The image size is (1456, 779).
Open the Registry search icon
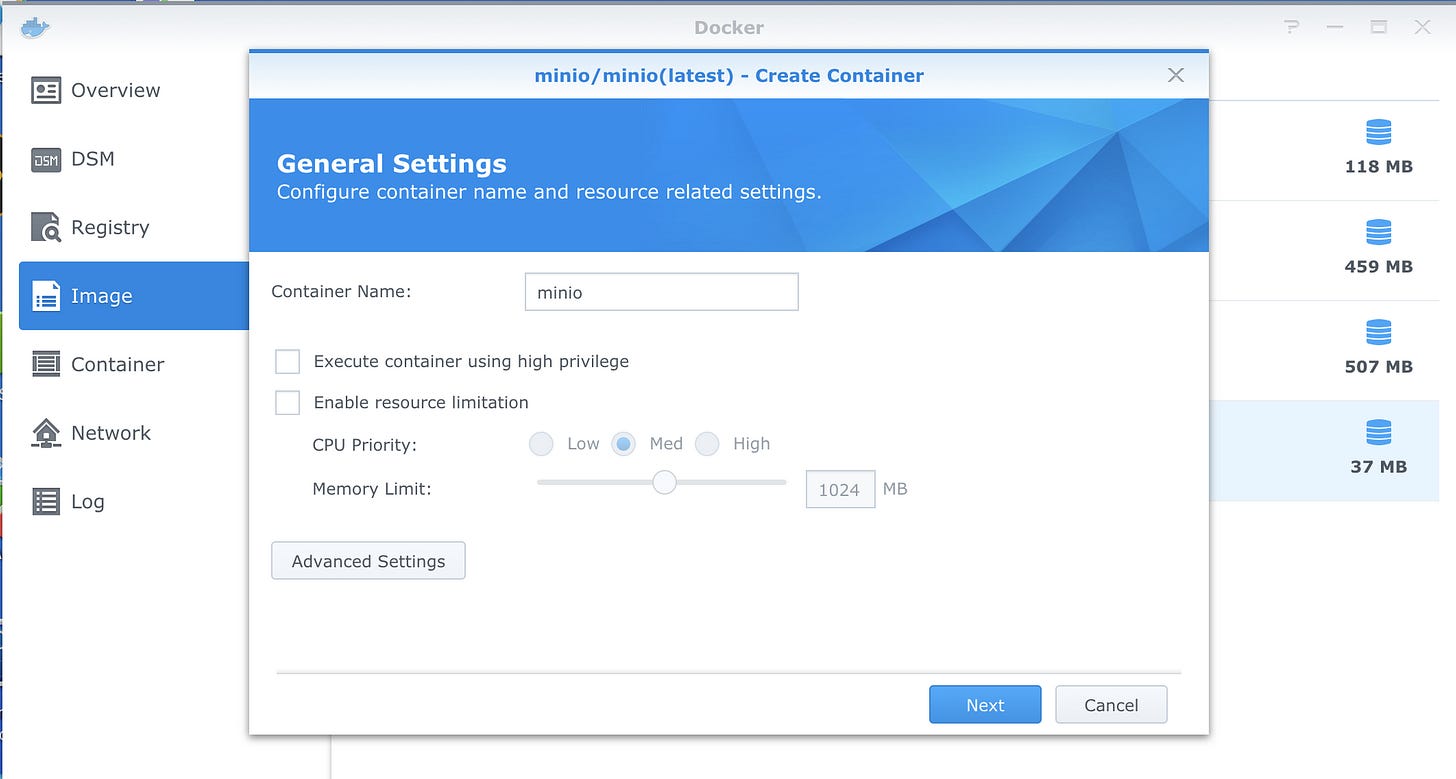tap(46, 227)
